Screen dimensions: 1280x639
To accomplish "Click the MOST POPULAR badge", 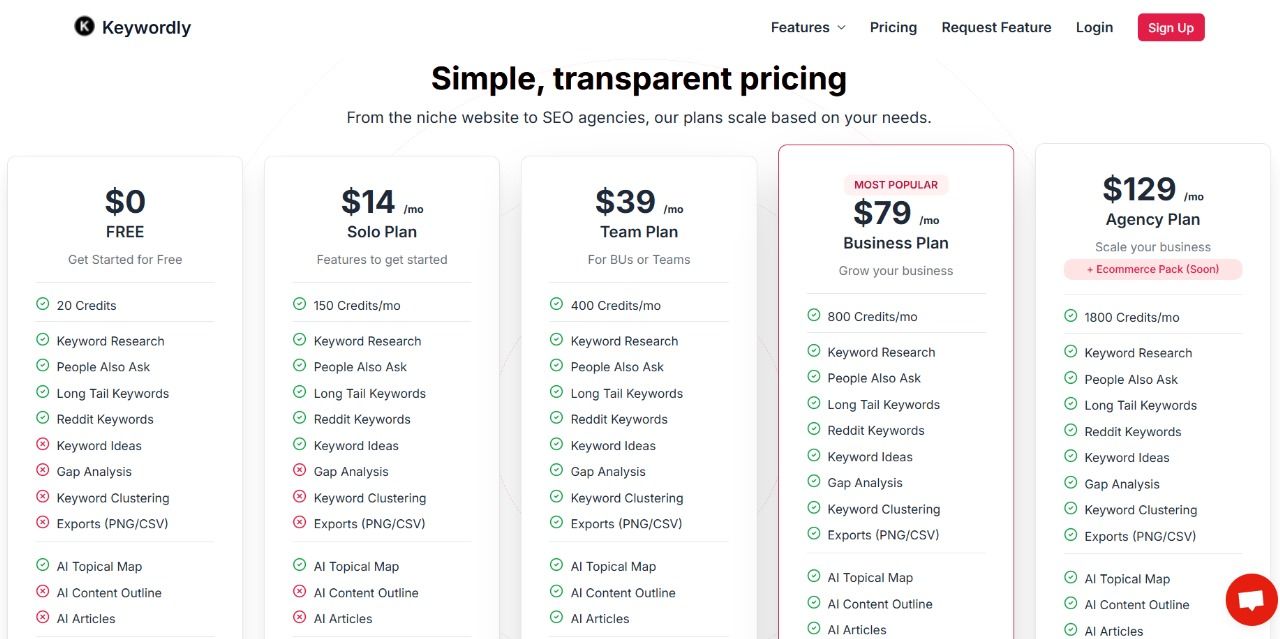I will [896, 185].
